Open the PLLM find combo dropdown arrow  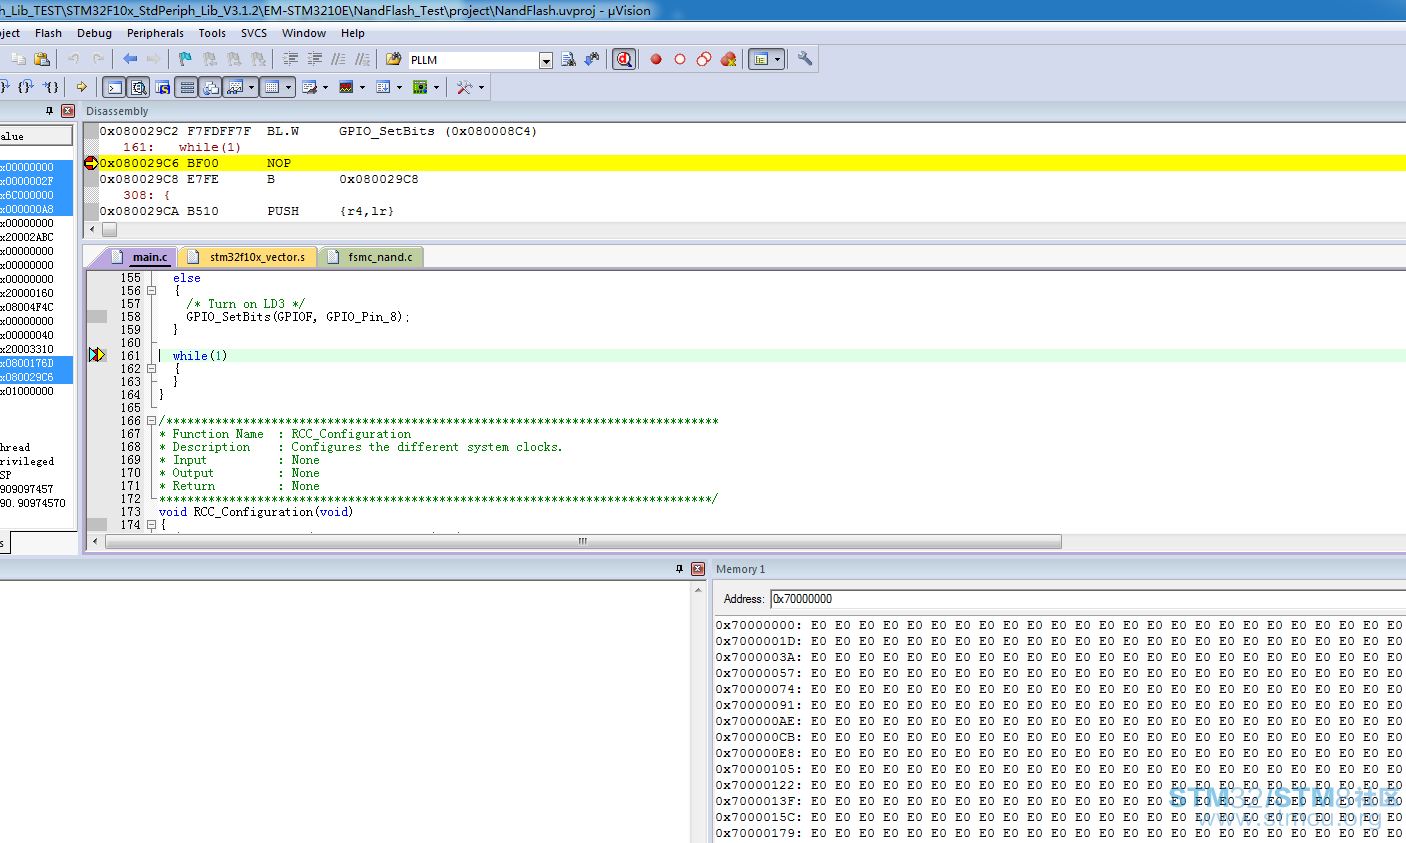pos(546,60)
